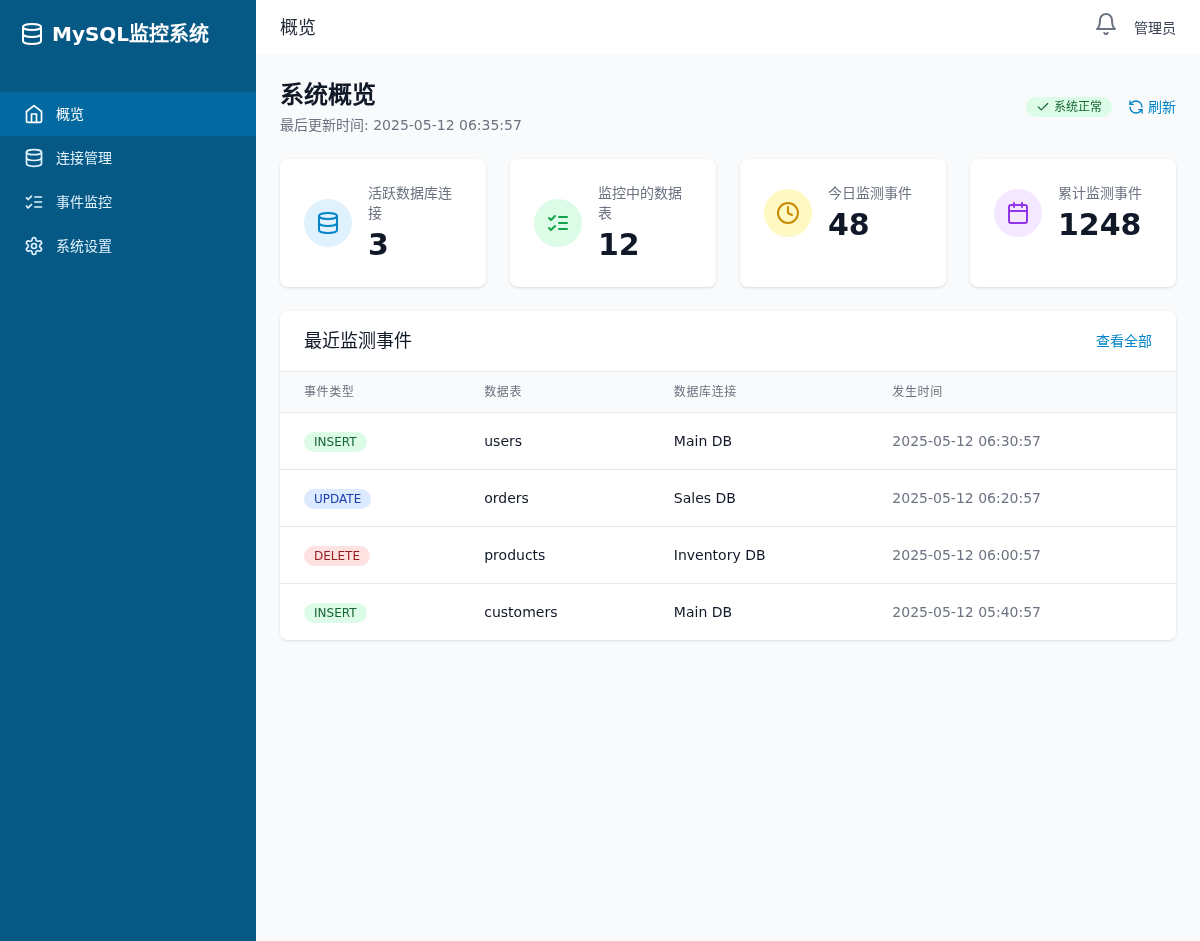Click Main DB in the users row
1200x941 pixels.
pyautogui.click(x=703, y=441)
